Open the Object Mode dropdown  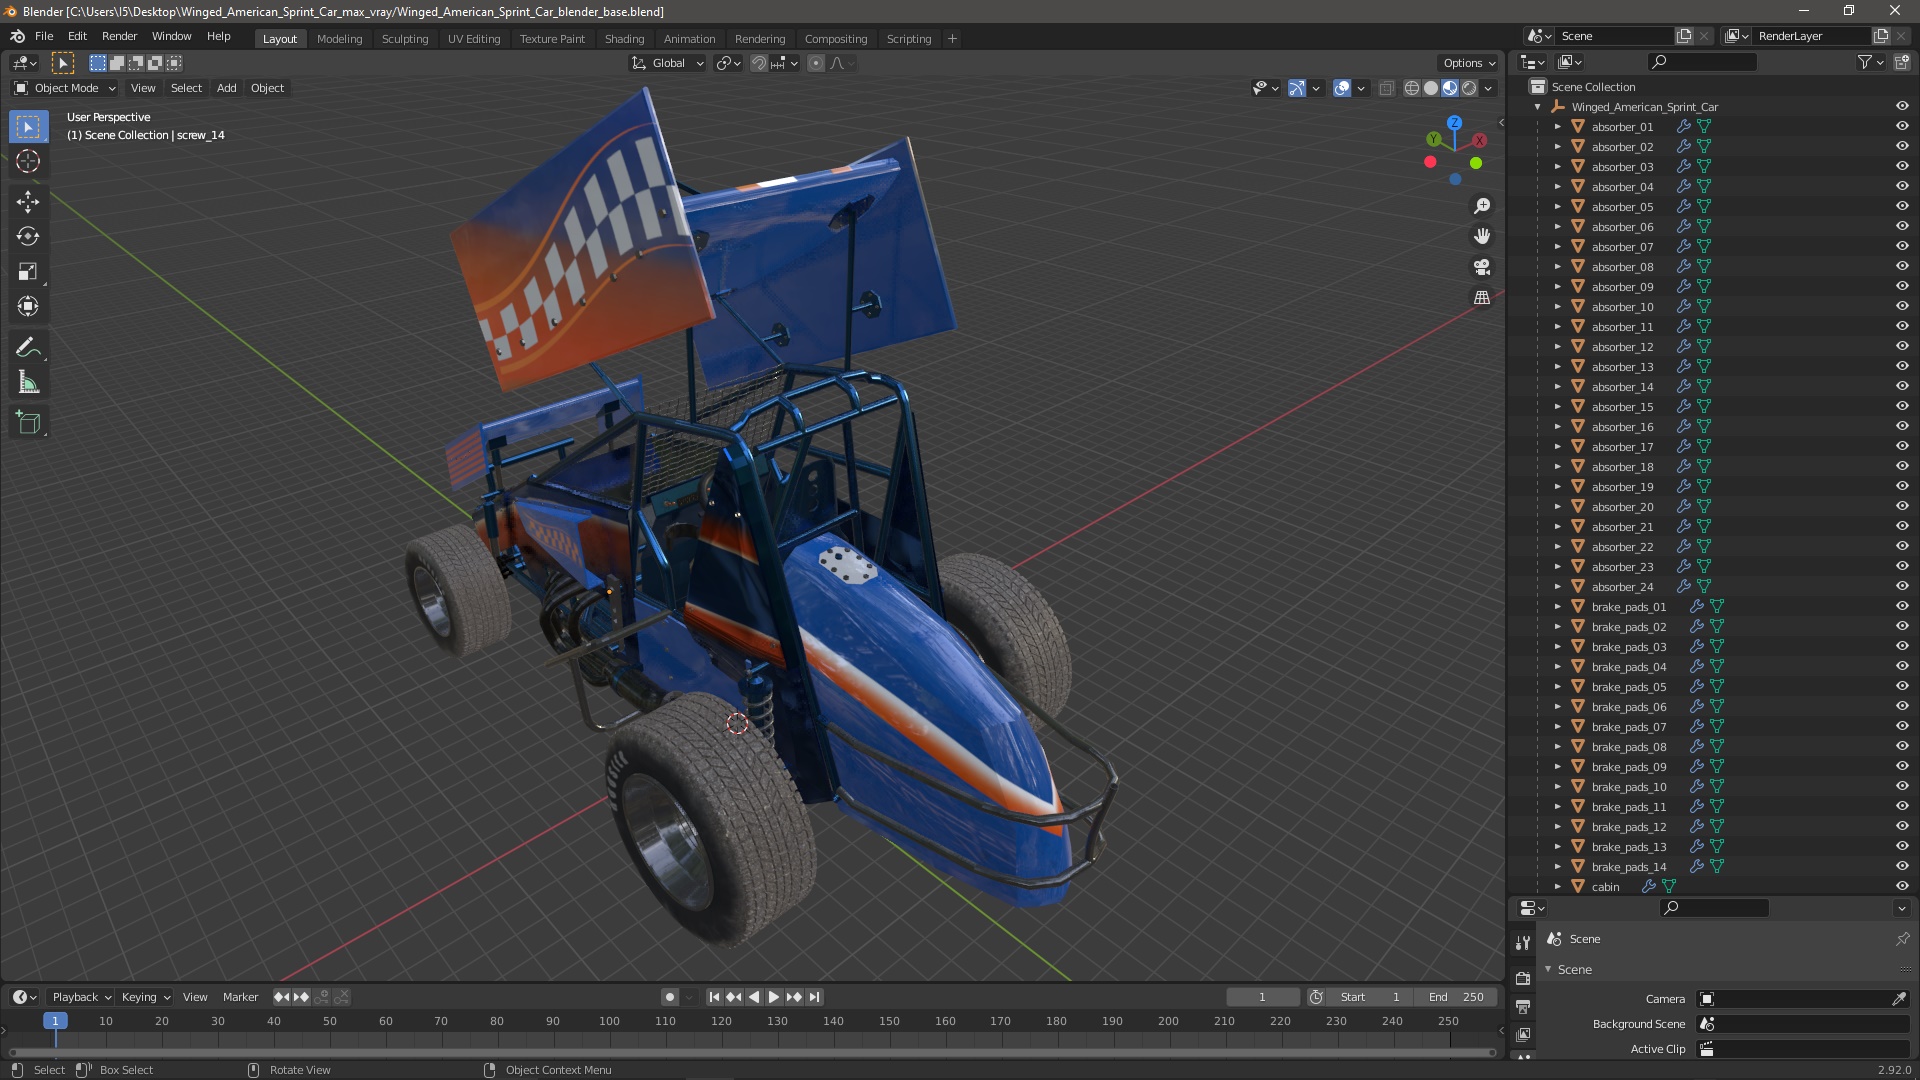65,88
